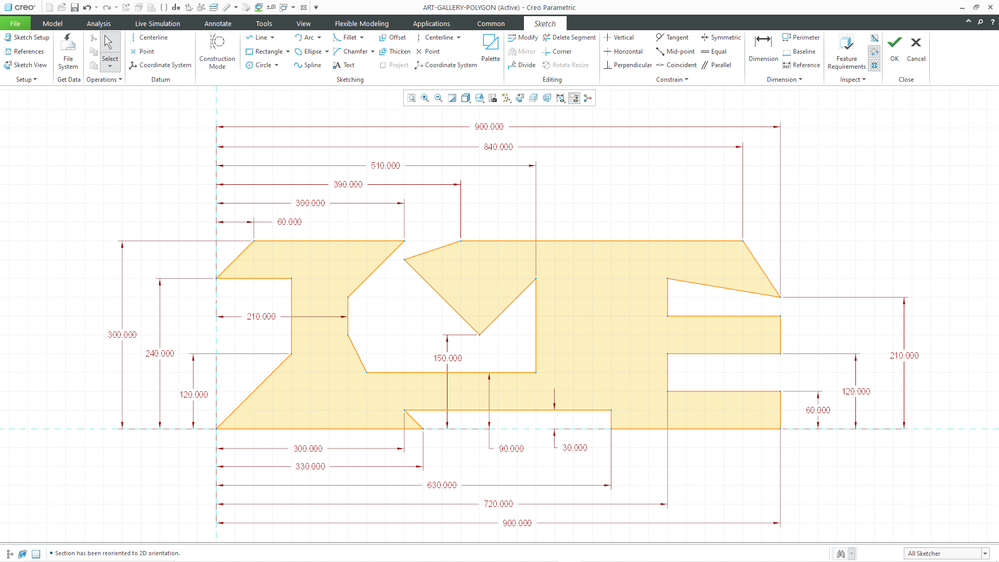Open the All Sketcher filter combo box
This screenshot has width=999, height=562.
click(946, 553)
